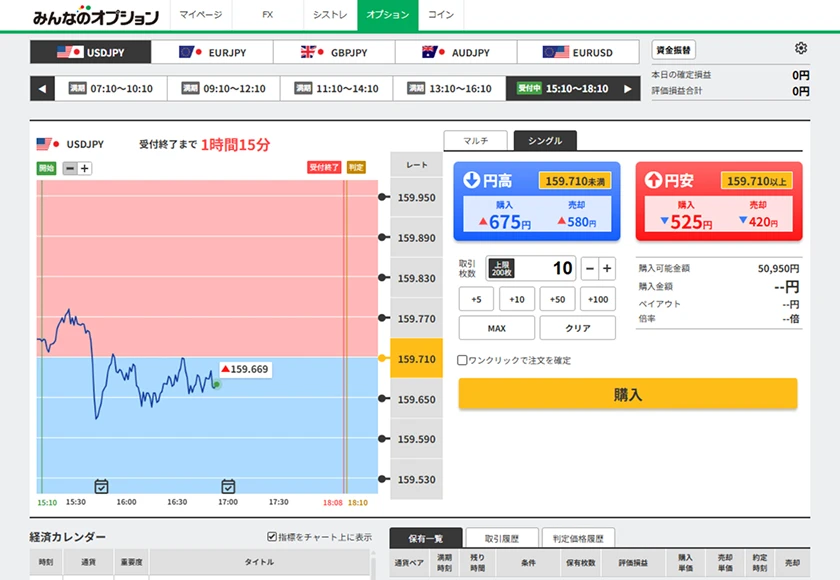Select GBPJPY currency pair tab
Viewport: 840px width, 580px height.
click(x=334, y=52)
